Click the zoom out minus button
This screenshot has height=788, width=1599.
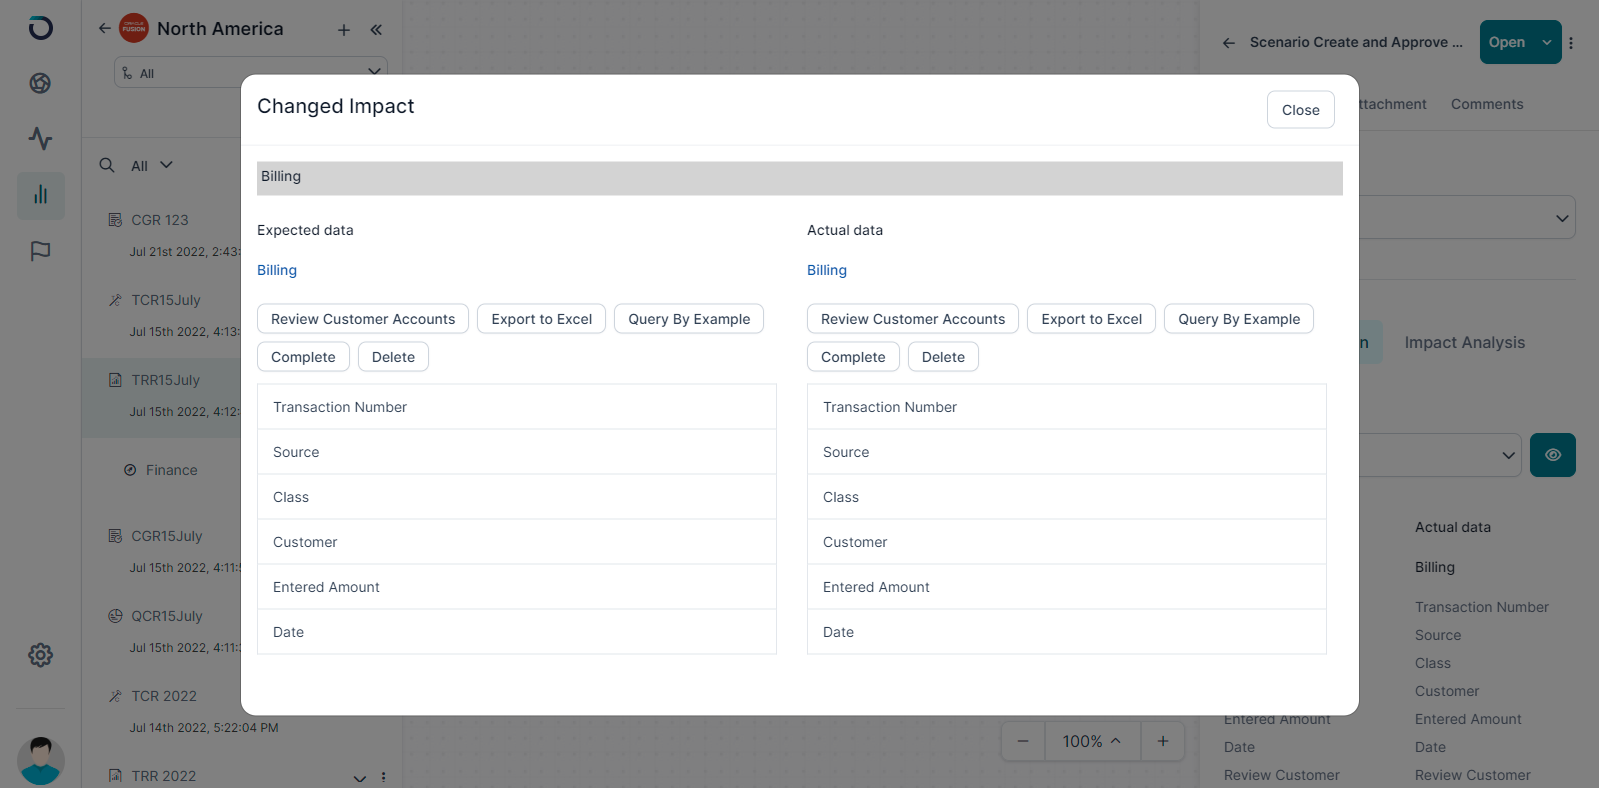(x=1023, y=741)
